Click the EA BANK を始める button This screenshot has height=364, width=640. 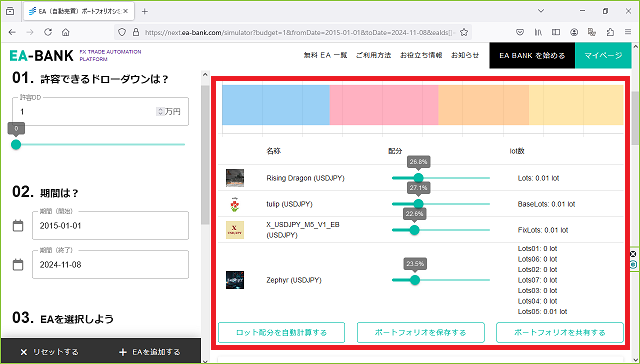click(x=532, y=55)
